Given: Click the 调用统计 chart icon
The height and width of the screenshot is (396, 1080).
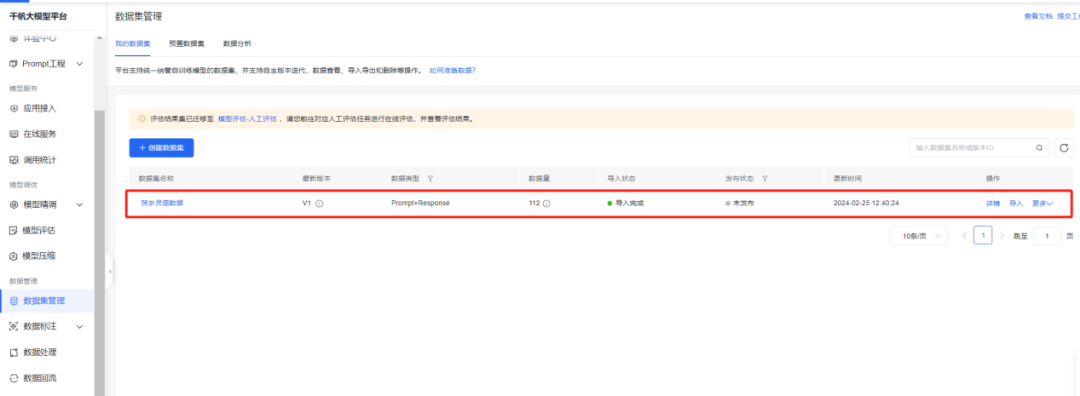Looking at the screenshot, I should pyautogui.click(x=13, y=160).
